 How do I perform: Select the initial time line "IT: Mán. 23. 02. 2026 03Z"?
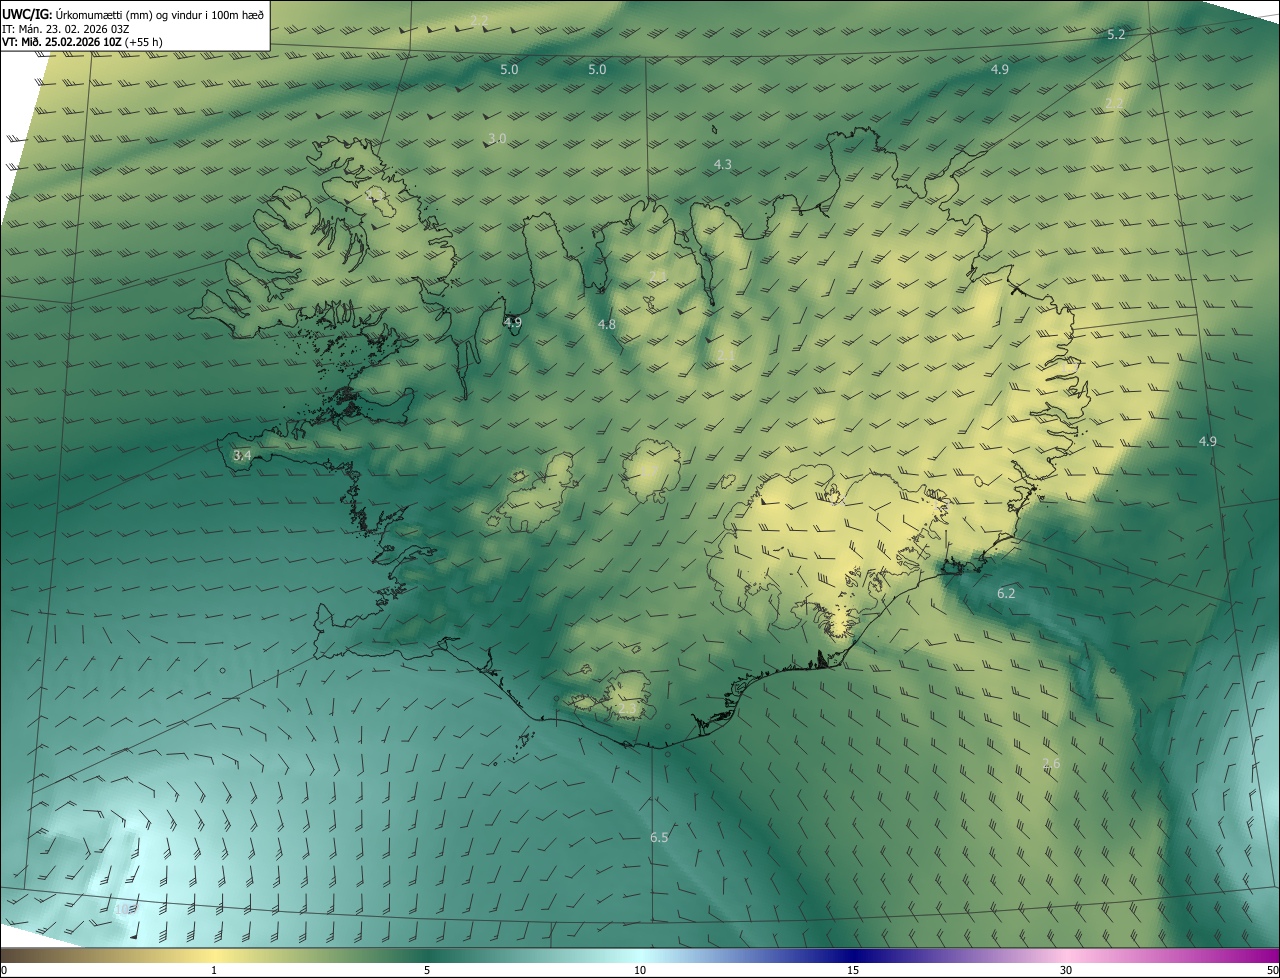coord(64,29)
